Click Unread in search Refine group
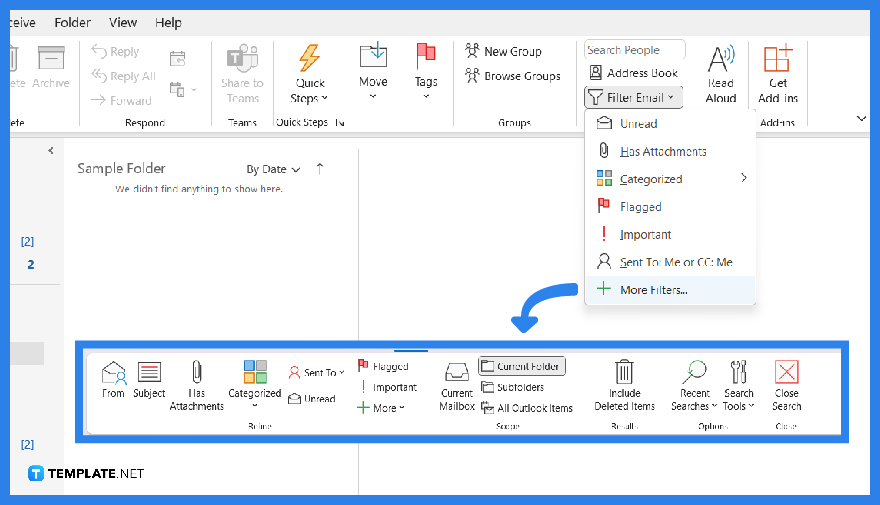The width and height of the screenshot is (880, 505). (x=312, y=398)
